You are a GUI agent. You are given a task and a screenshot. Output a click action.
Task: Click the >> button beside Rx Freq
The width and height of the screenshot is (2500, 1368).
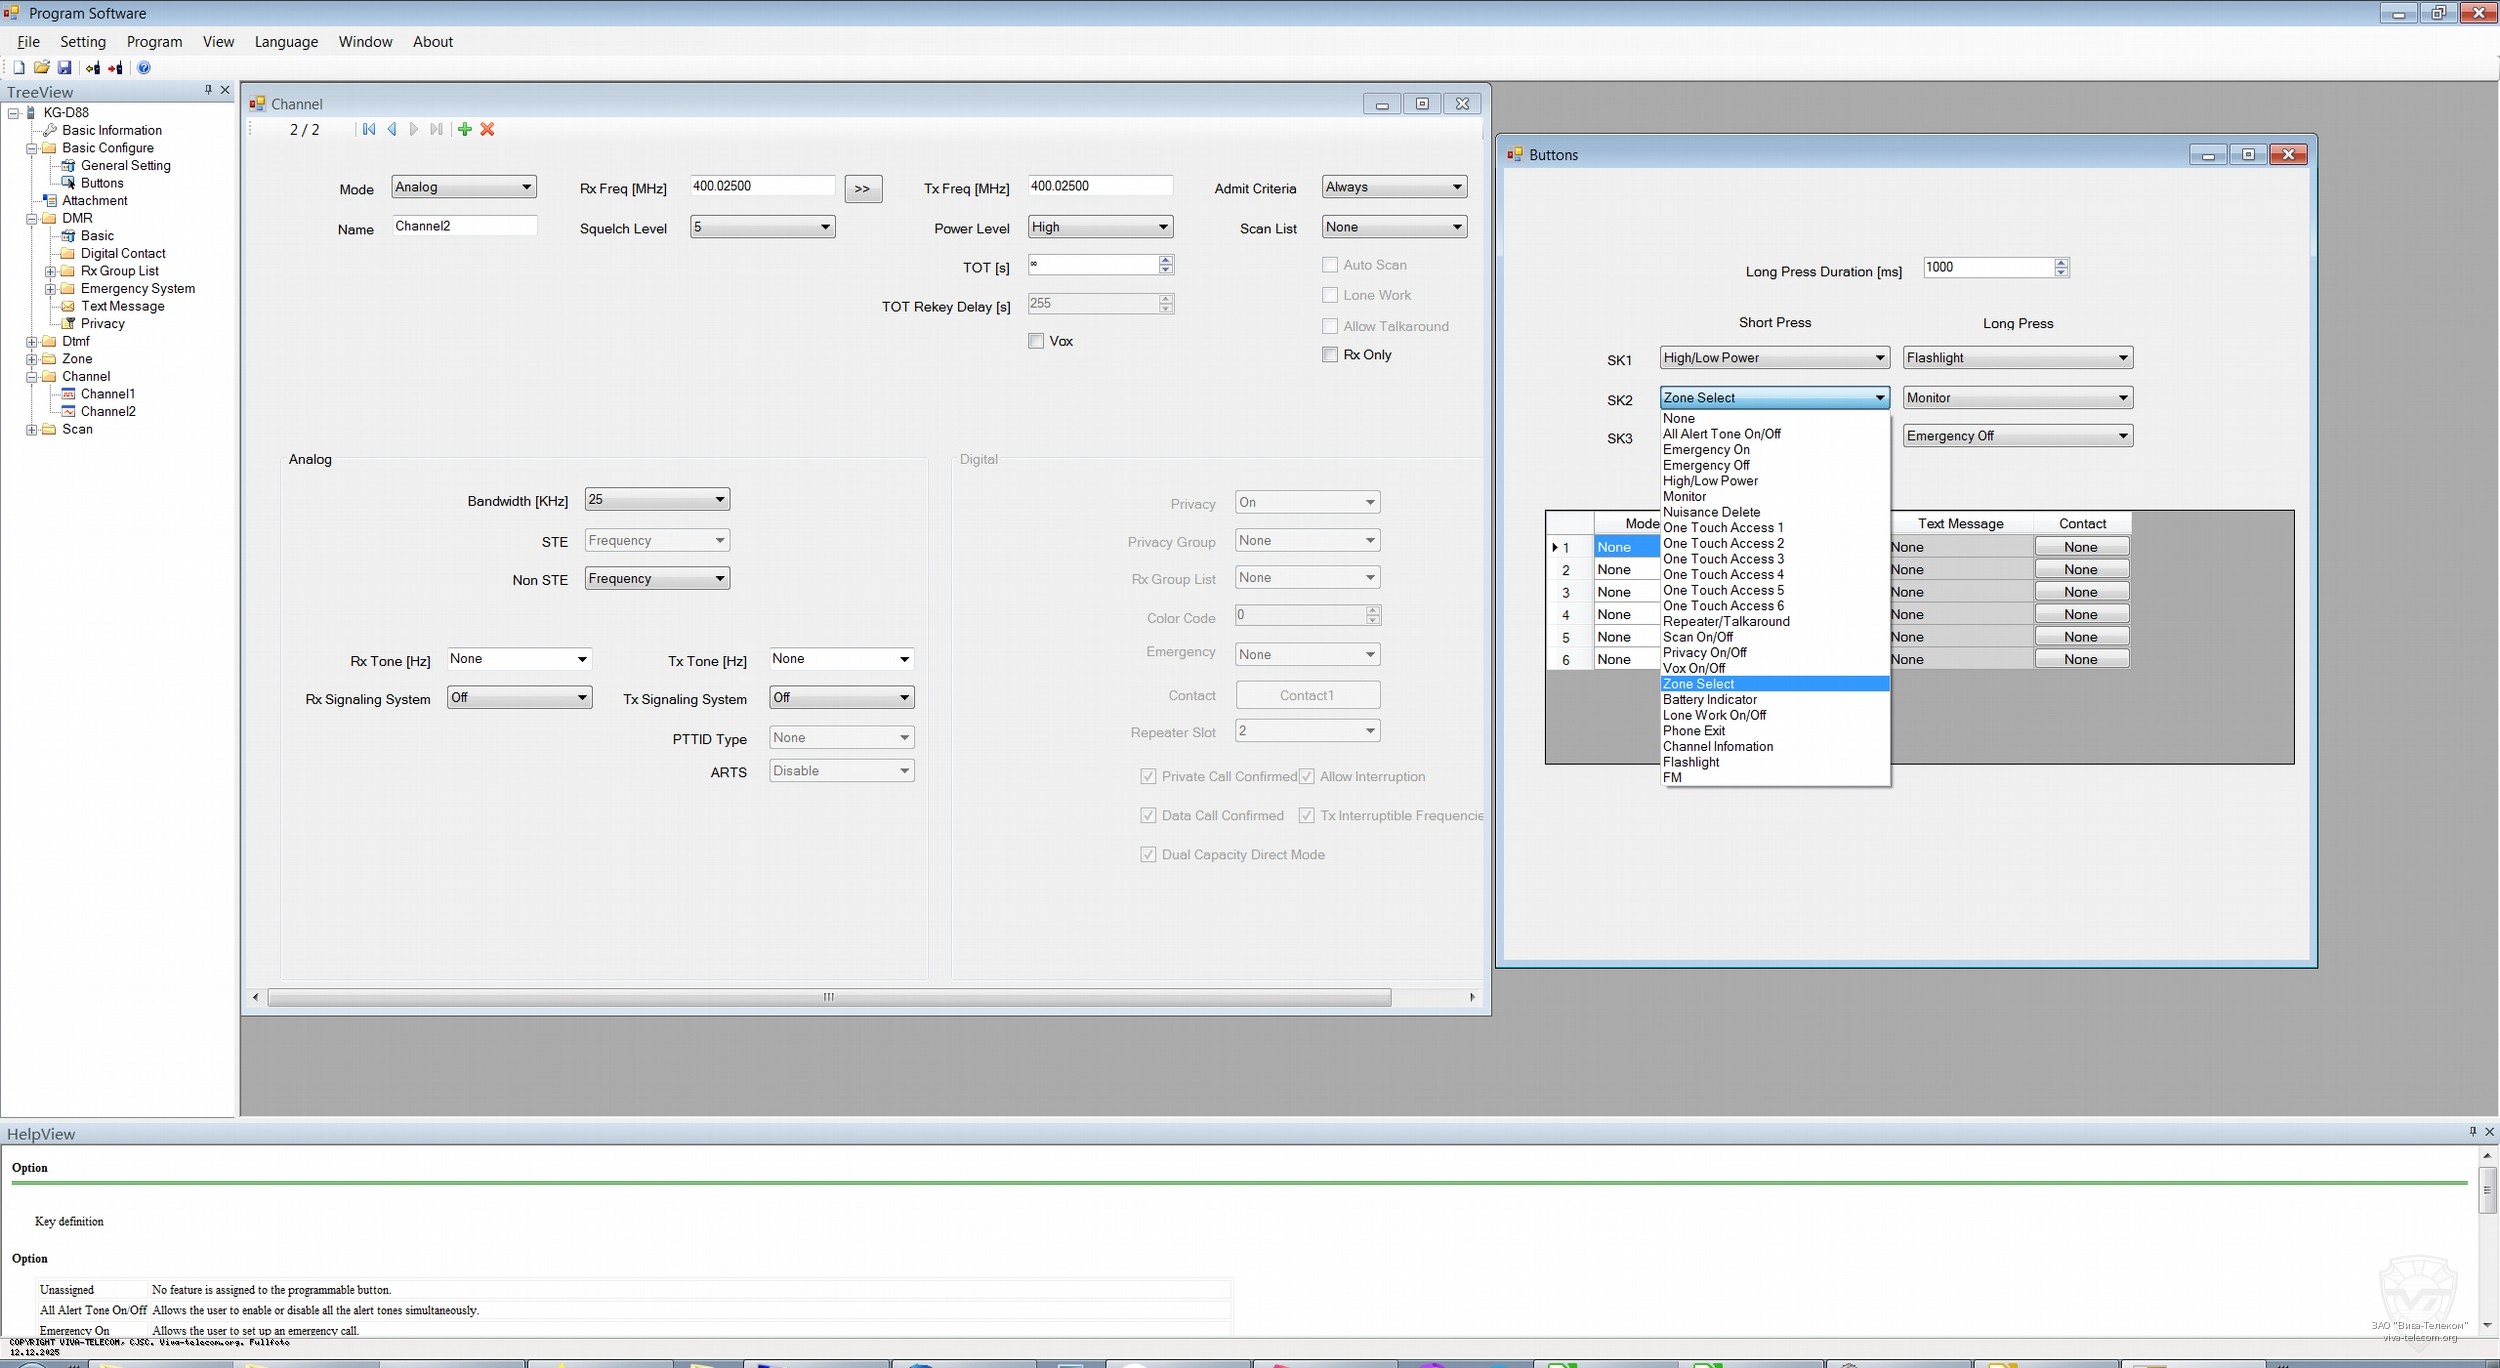pos(862,189)
